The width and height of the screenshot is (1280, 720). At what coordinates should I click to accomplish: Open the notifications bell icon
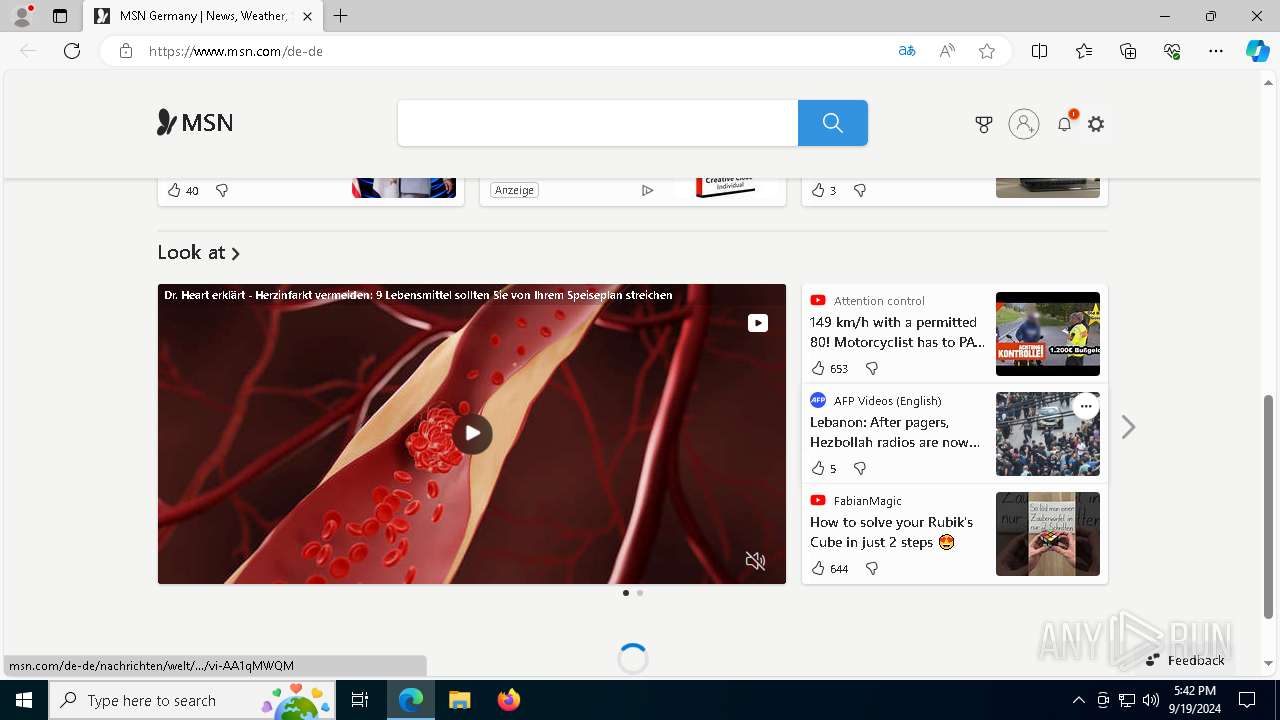1065,124
